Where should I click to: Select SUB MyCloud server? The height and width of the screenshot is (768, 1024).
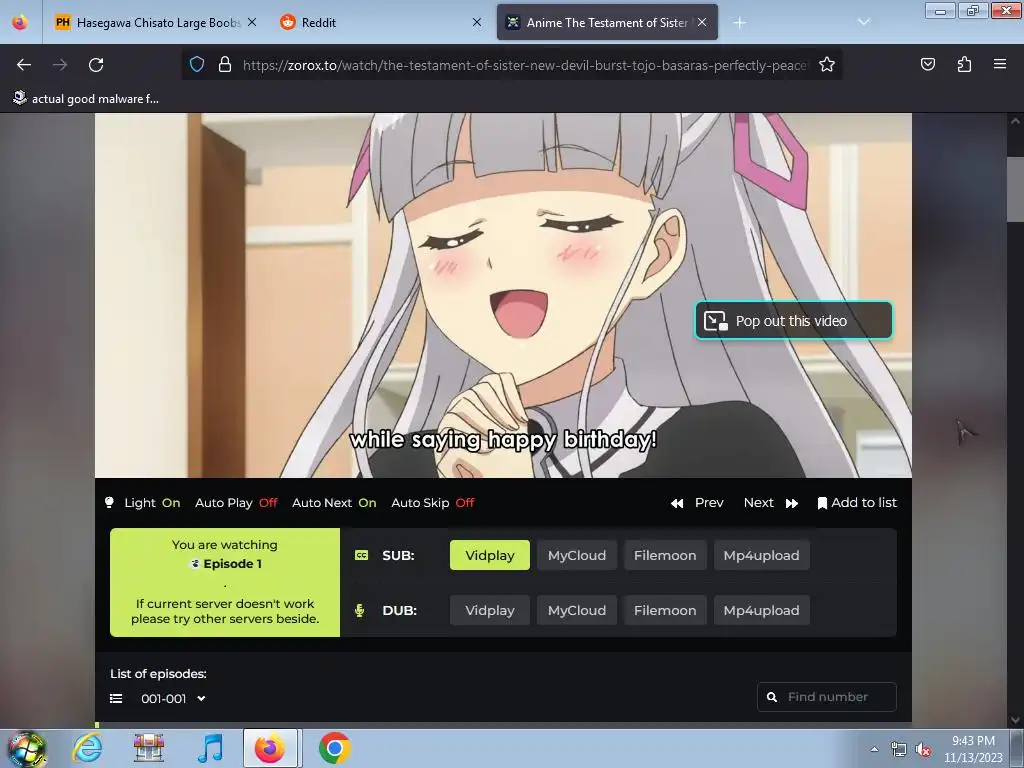(577, 555)
